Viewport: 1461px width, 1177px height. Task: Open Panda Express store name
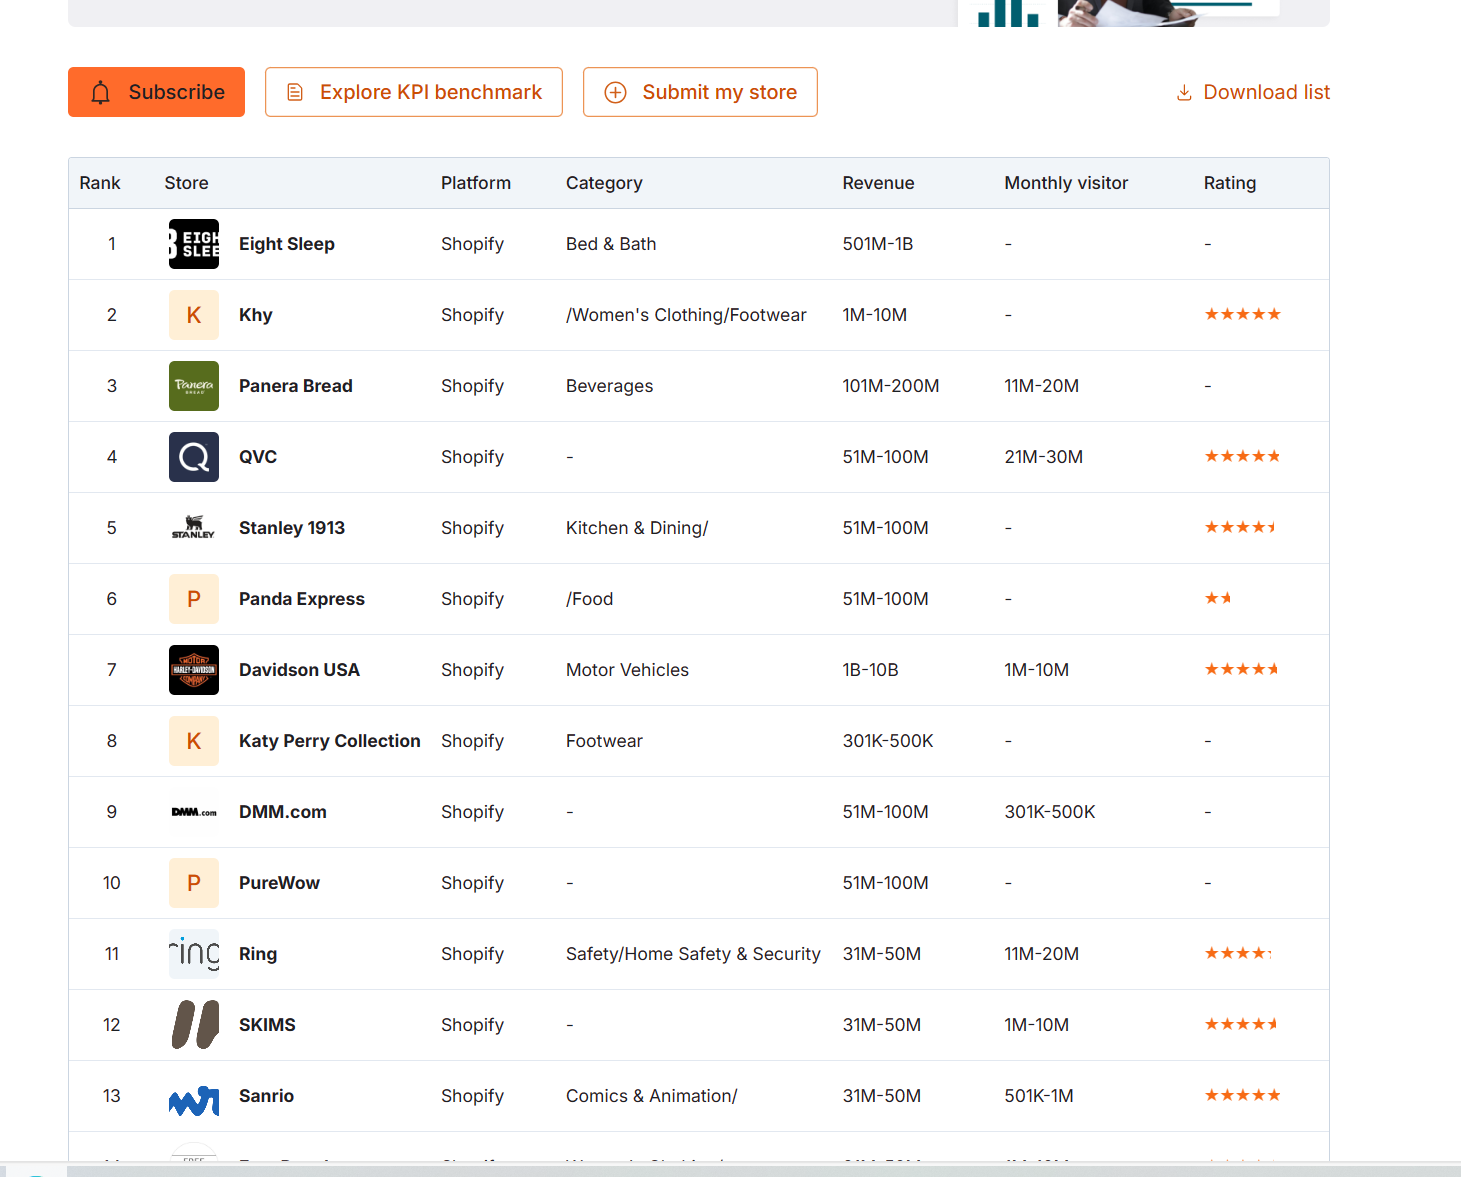[x=302, y=599]
